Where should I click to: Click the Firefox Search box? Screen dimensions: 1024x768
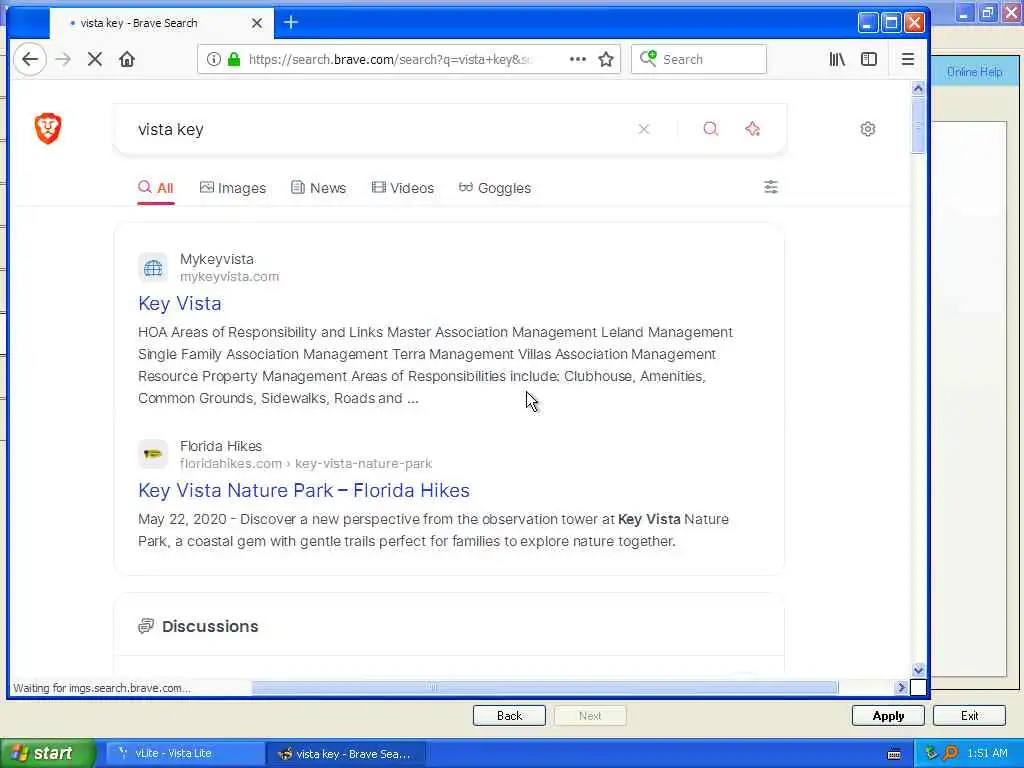[x=699, y=59]
